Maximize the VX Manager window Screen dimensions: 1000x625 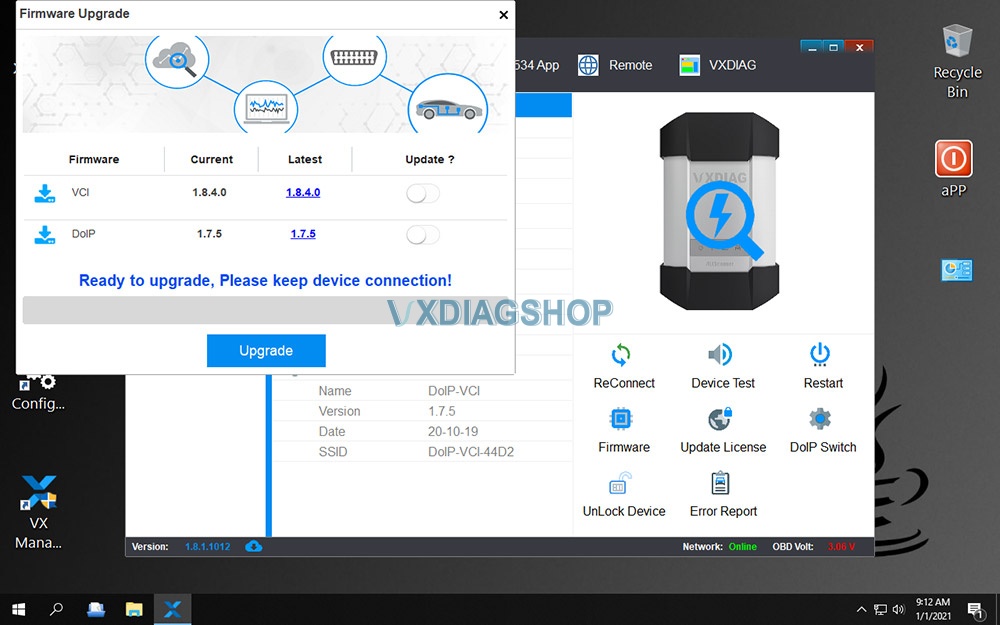pos(834,47)
